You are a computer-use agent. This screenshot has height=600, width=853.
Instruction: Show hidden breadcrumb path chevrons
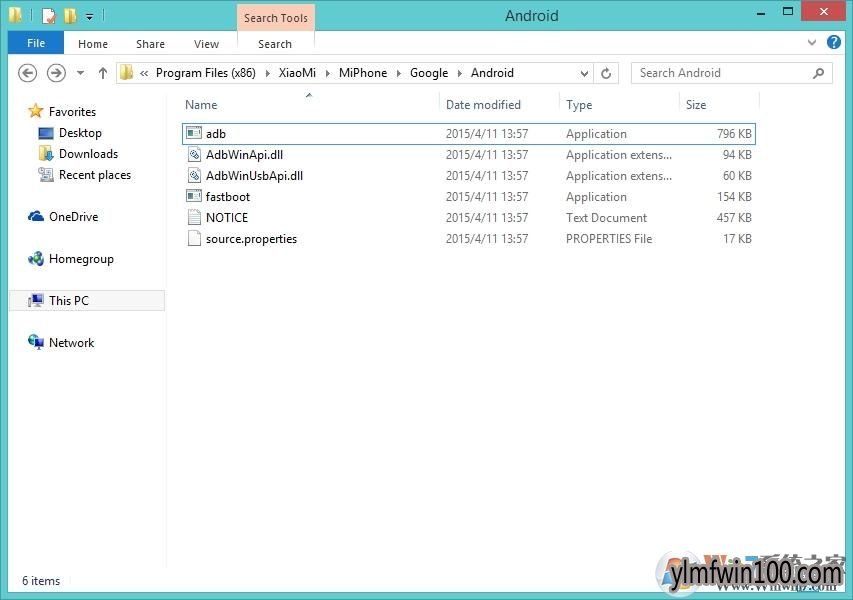tap(144, 73)
